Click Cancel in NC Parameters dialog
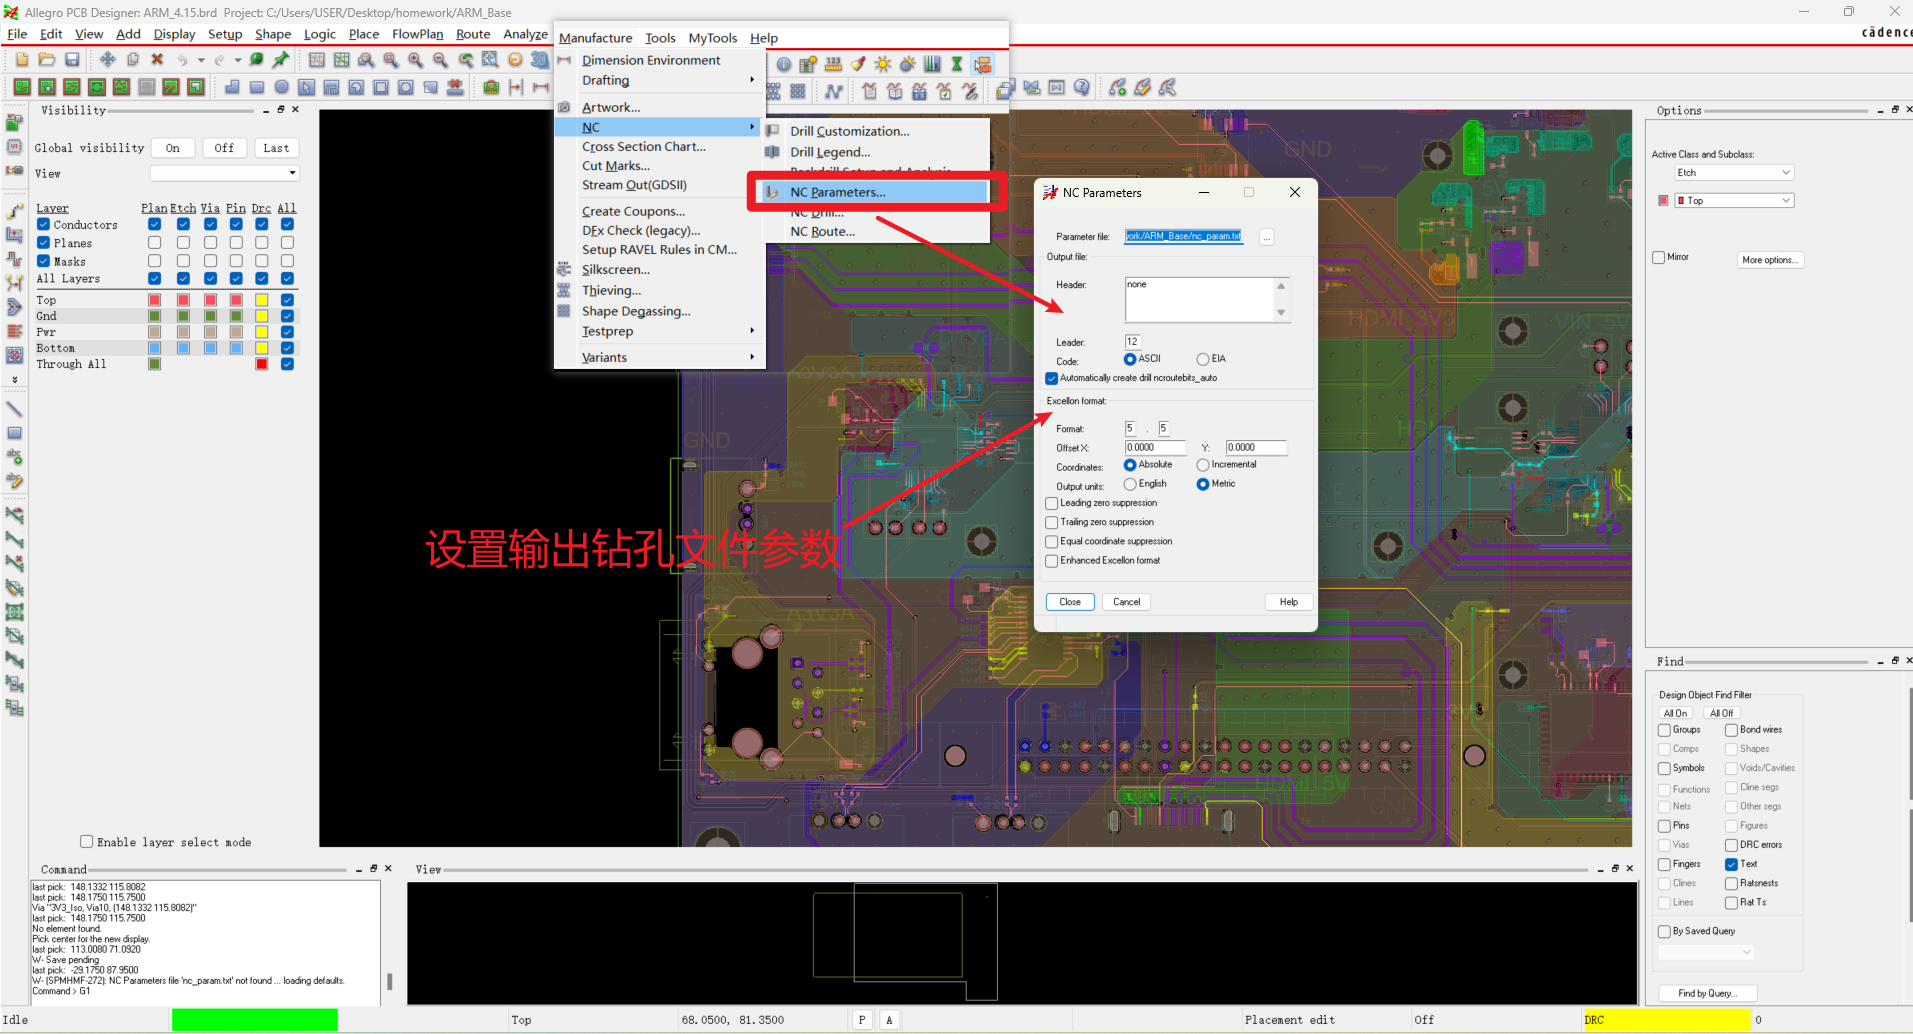1913x1034 pixels. (1127, 602)
